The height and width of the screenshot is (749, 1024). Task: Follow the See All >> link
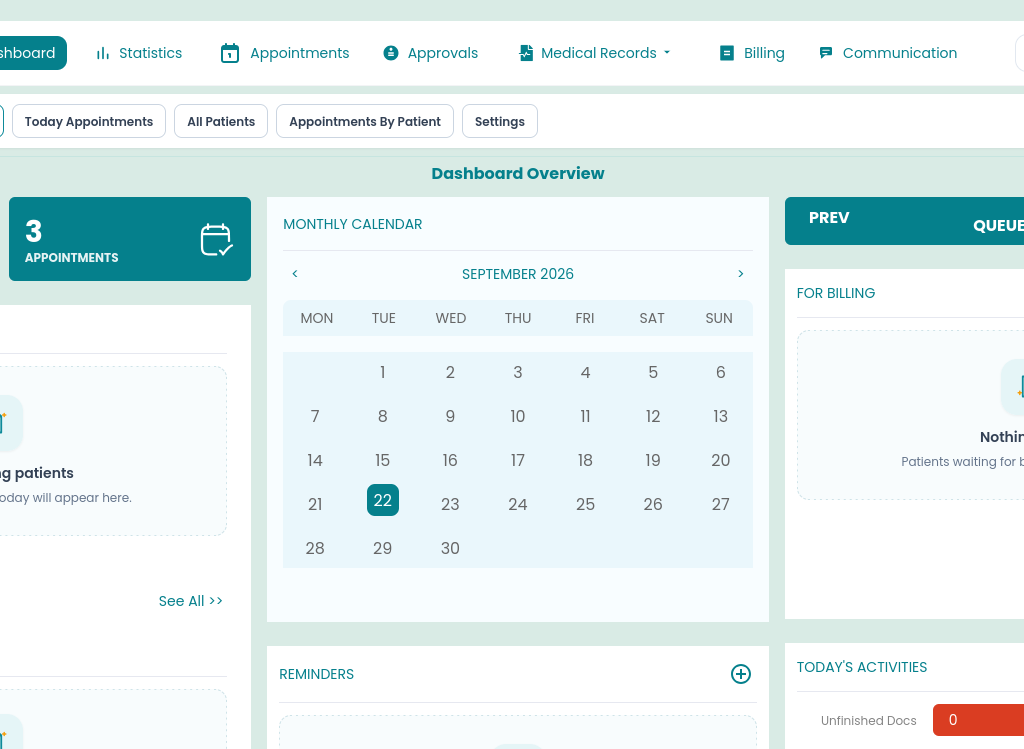coord(191,601)
